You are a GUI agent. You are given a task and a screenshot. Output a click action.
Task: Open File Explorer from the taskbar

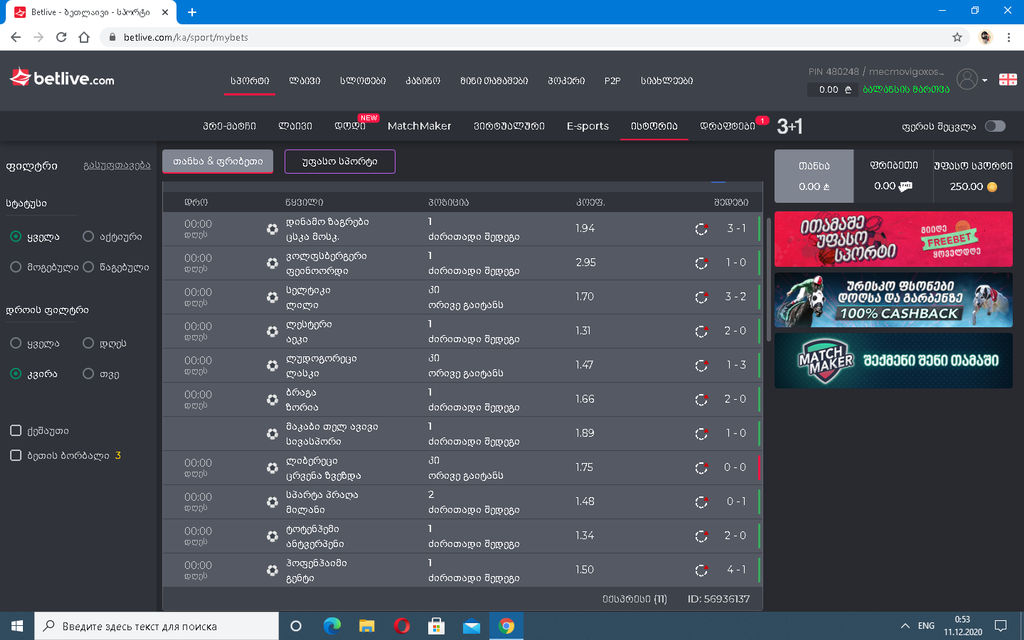point(366,626)
